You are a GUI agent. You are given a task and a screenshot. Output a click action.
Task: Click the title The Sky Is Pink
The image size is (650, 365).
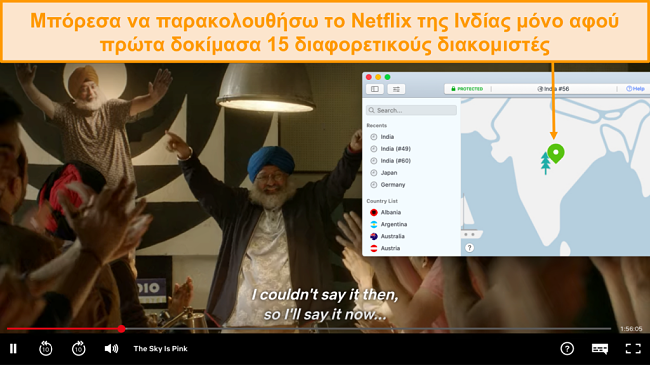pyautogui.click(x=160, y=348)
